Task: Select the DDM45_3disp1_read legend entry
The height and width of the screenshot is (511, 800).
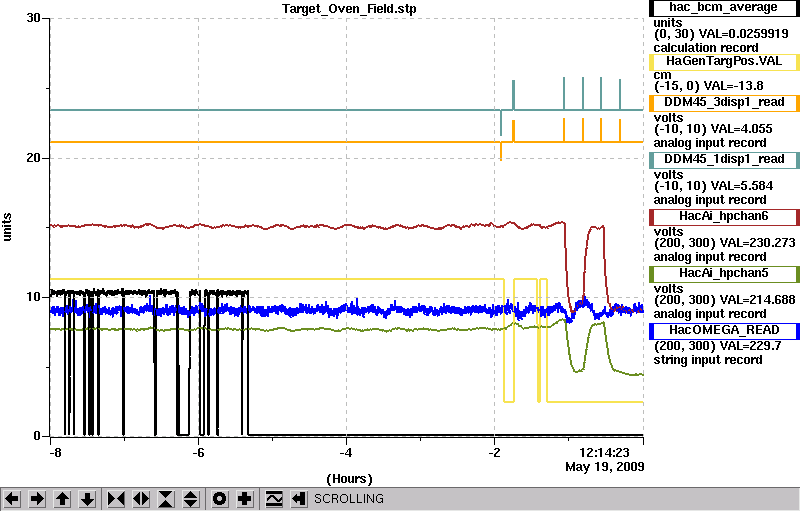Action: pos(723,103)
